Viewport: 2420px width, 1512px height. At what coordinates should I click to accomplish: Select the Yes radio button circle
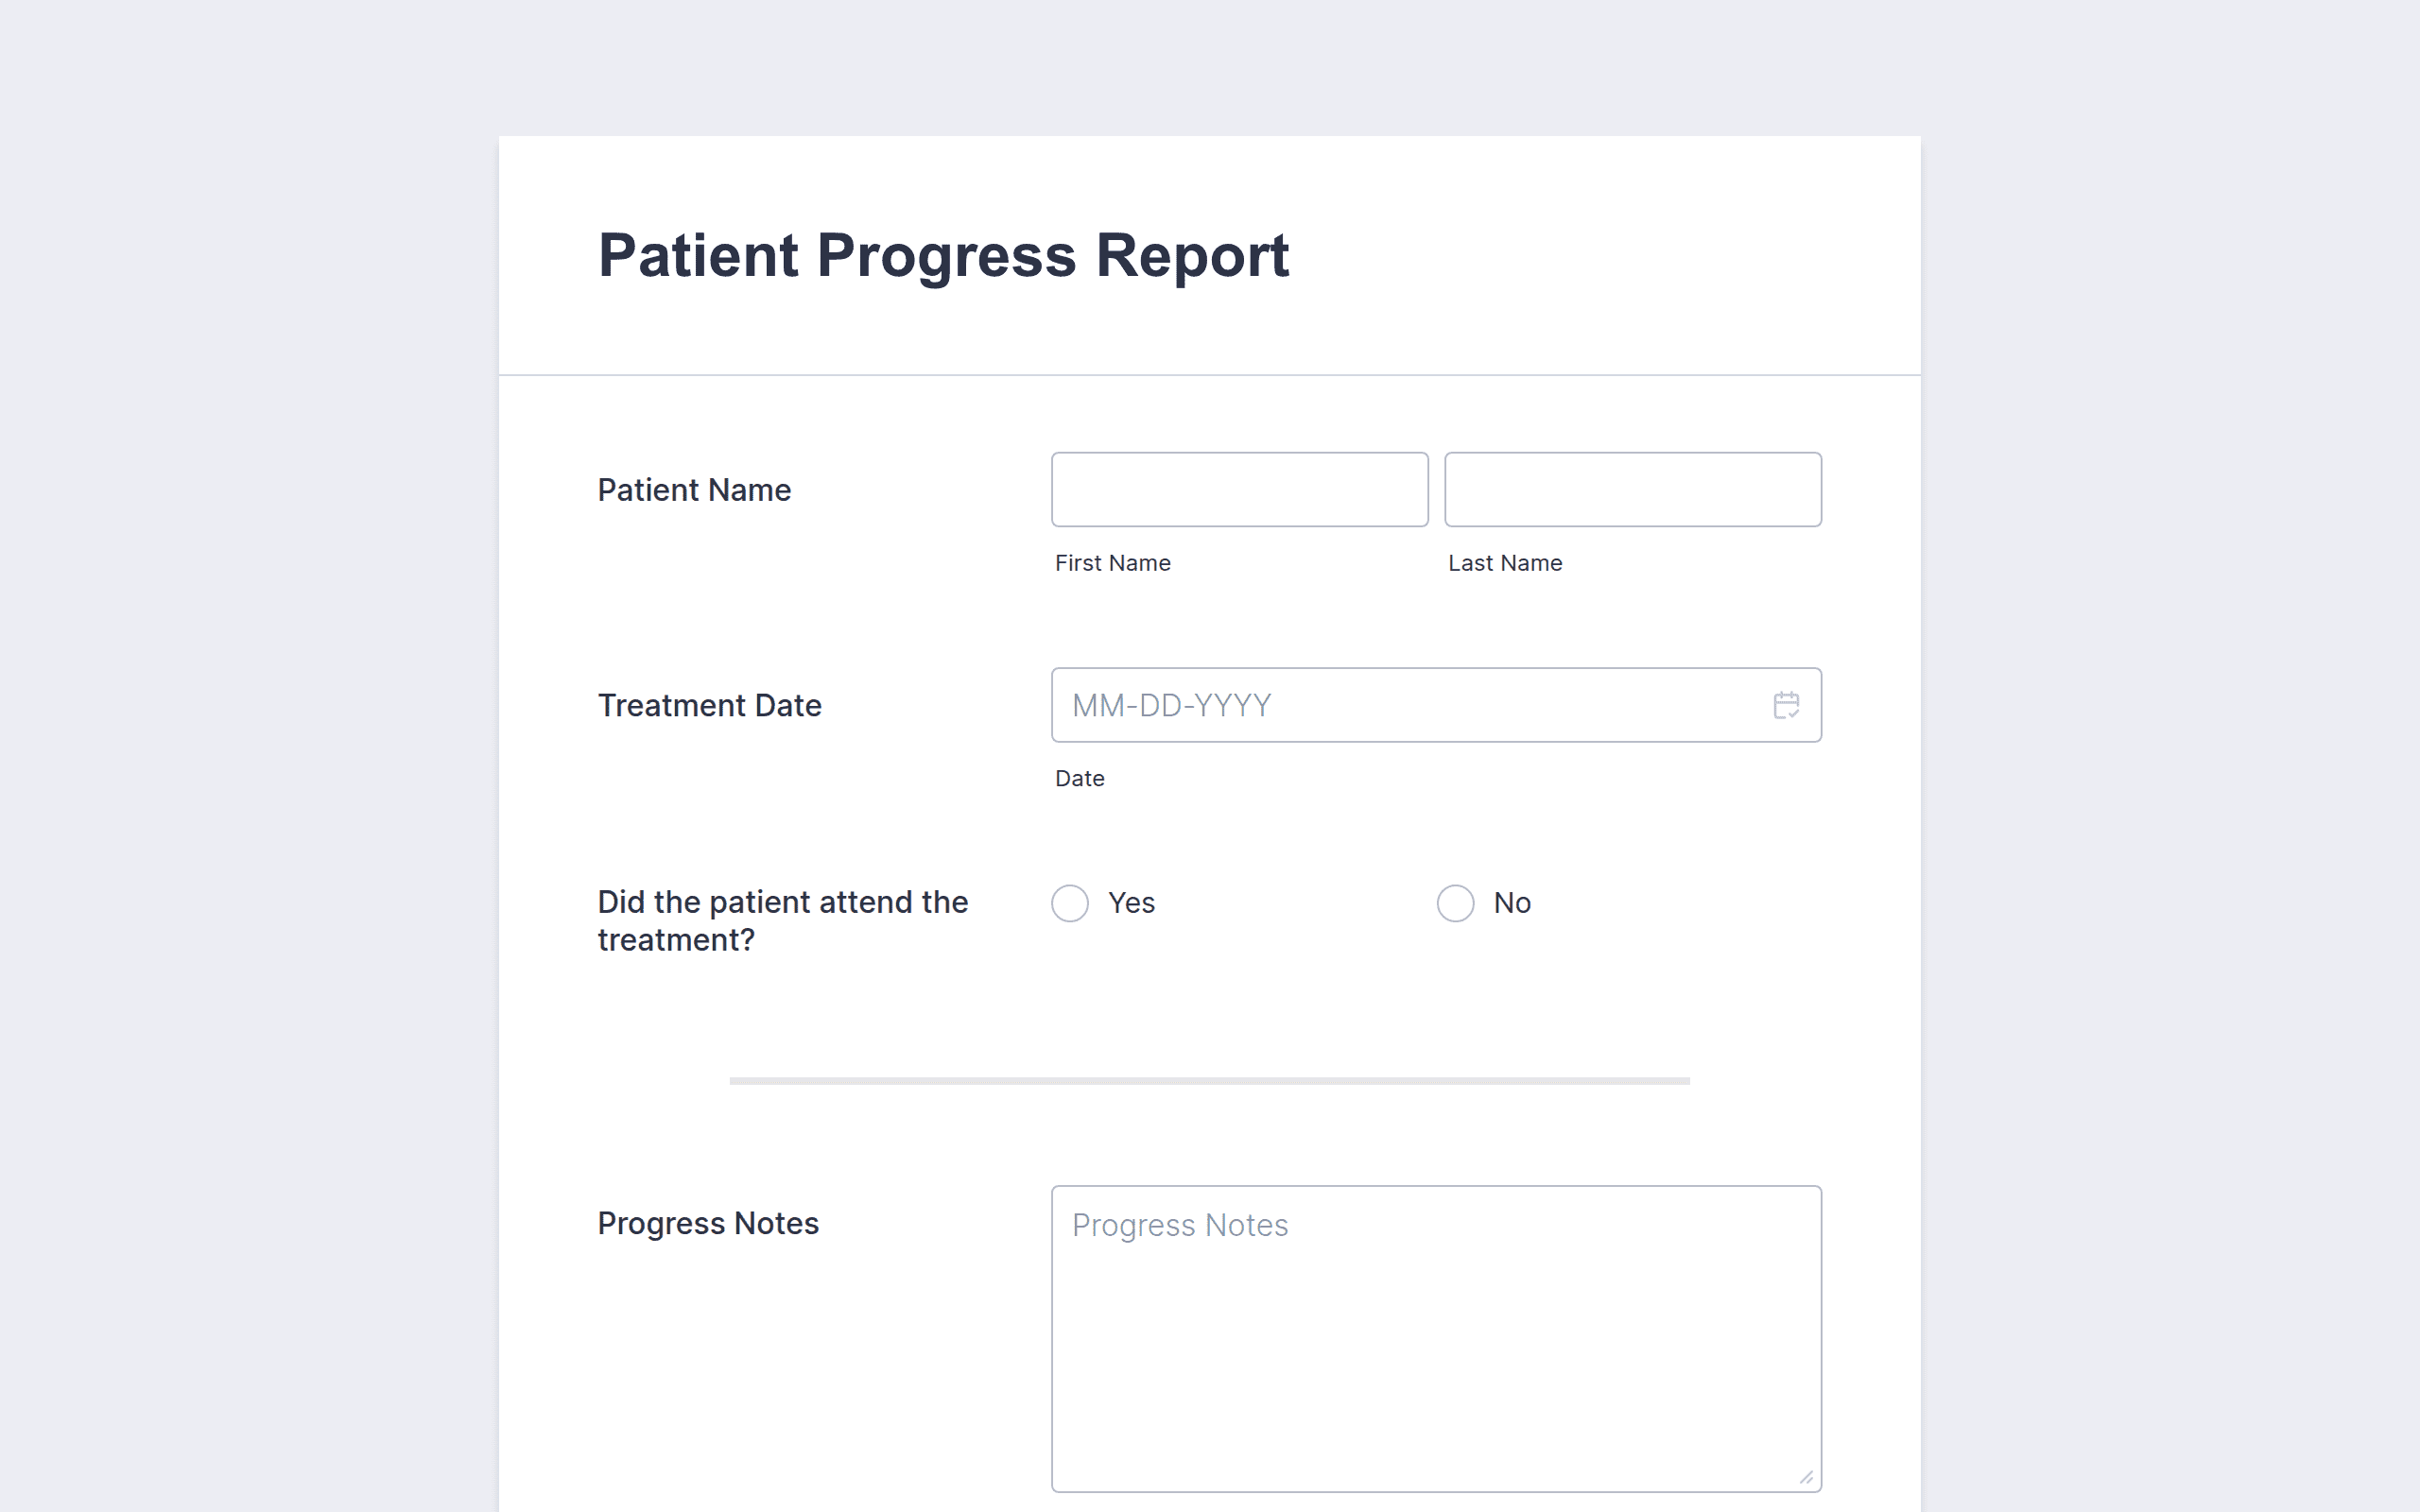pos(1070,903)
